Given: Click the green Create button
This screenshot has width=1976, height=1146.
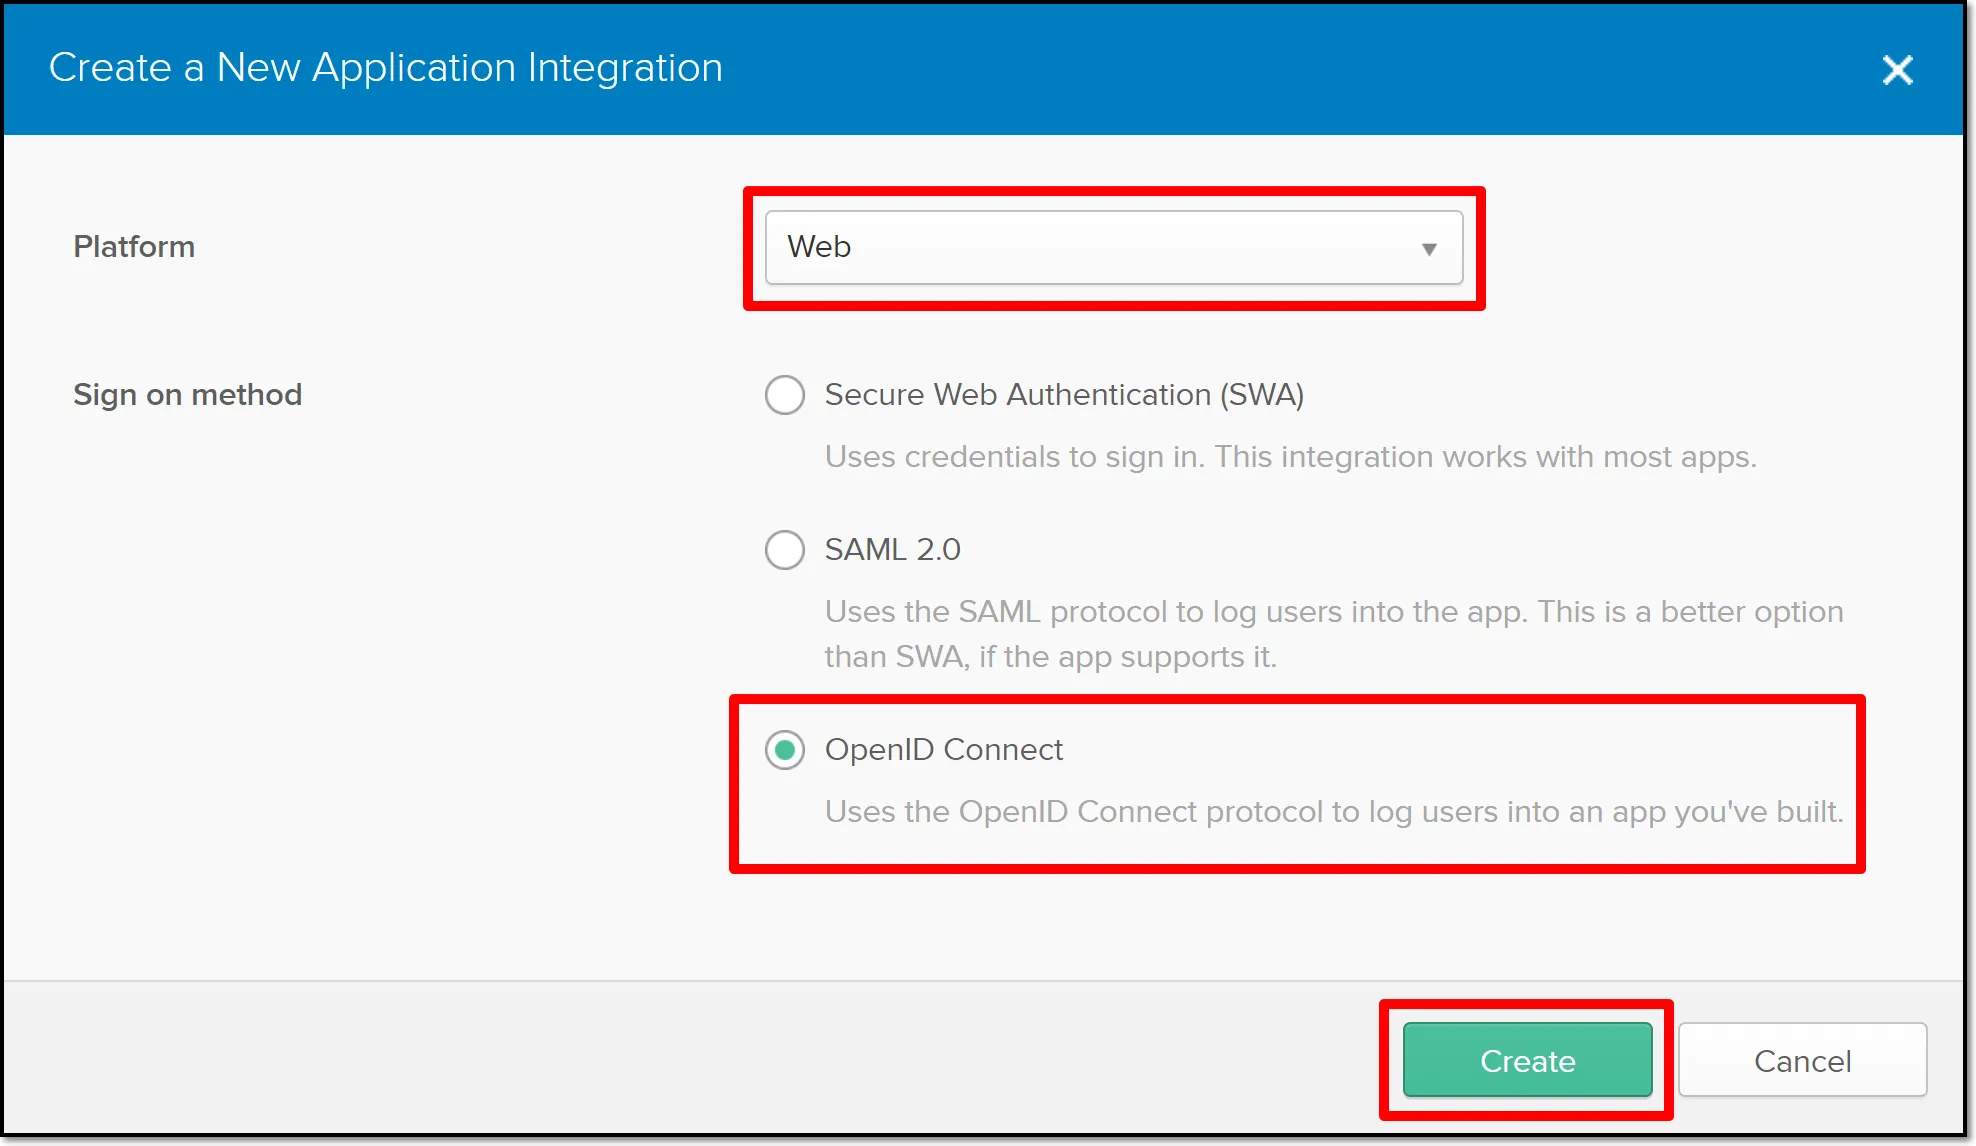Looking at the screenshot, I should [1527, 1060].
